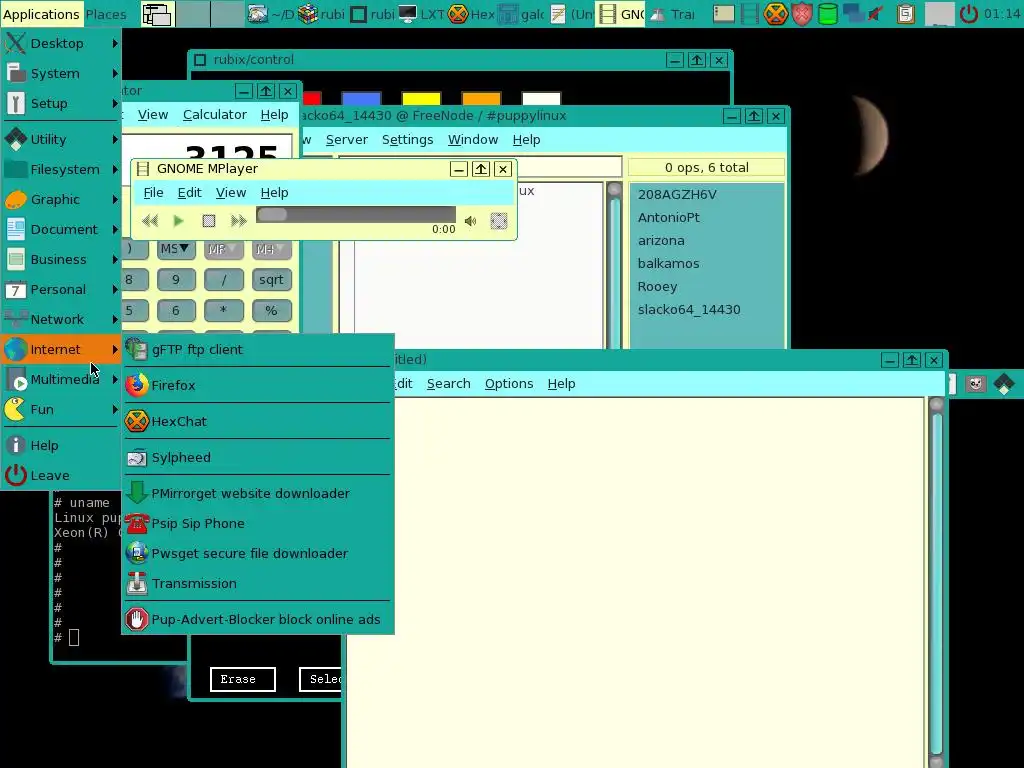Click the red power icon in the panel

click(968, 14)
